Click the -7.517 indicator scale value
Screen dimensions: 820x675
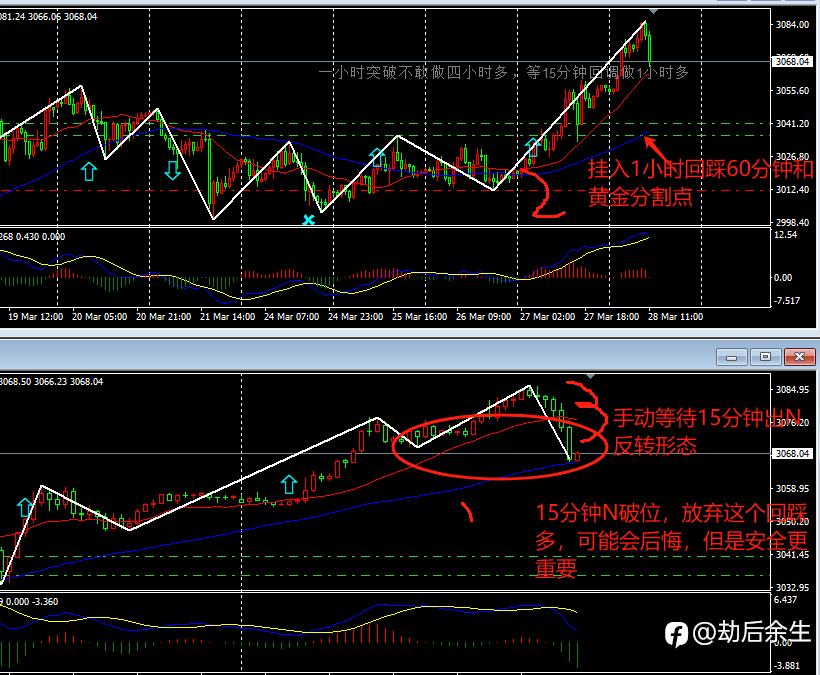coord(787,301)
